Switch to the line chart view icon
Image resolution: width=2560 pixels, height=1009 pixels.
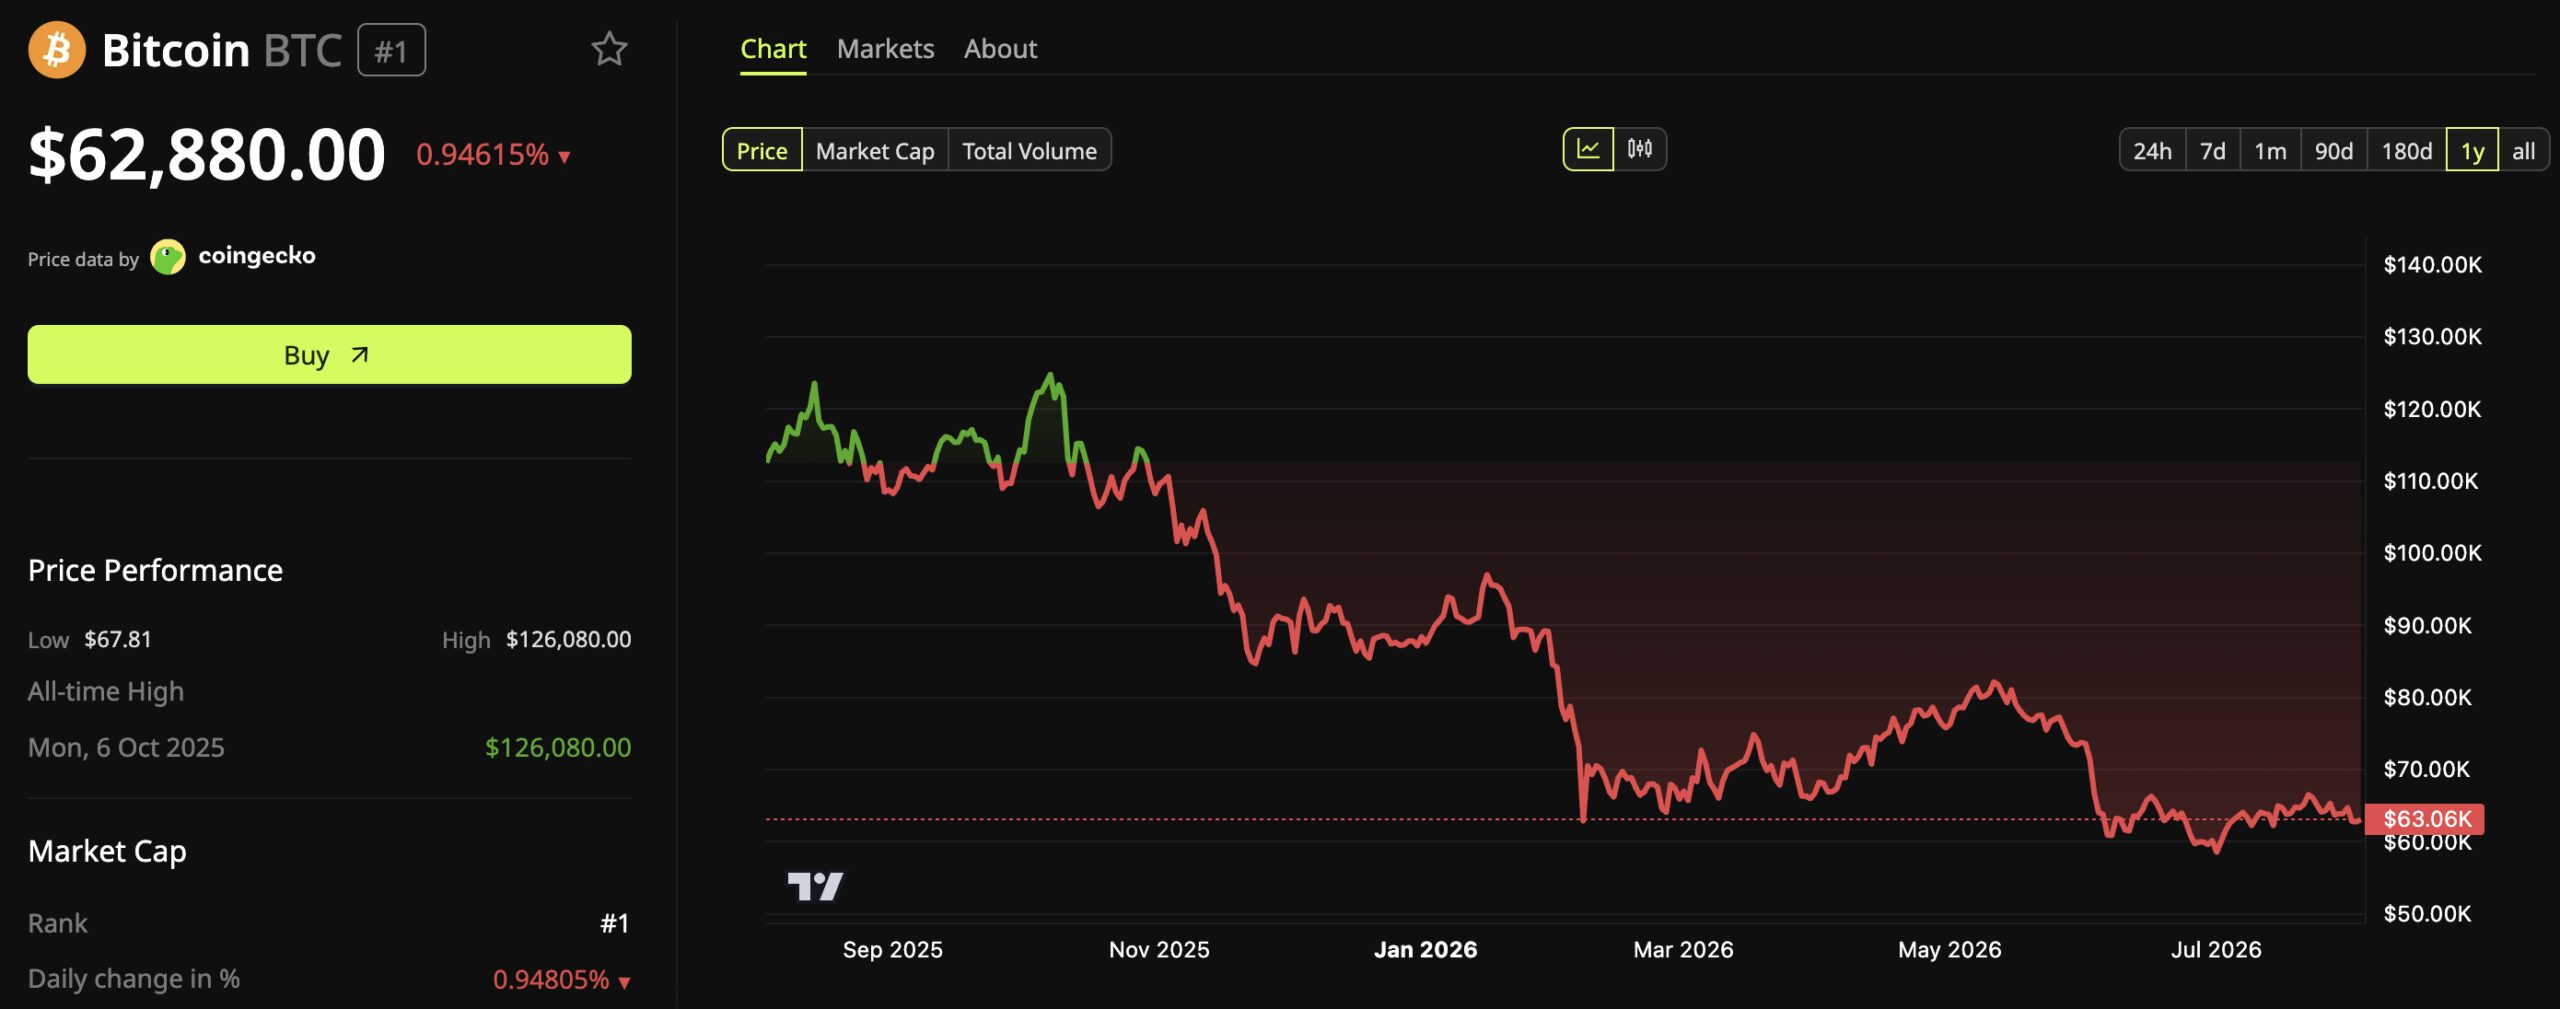[1588, 150]
